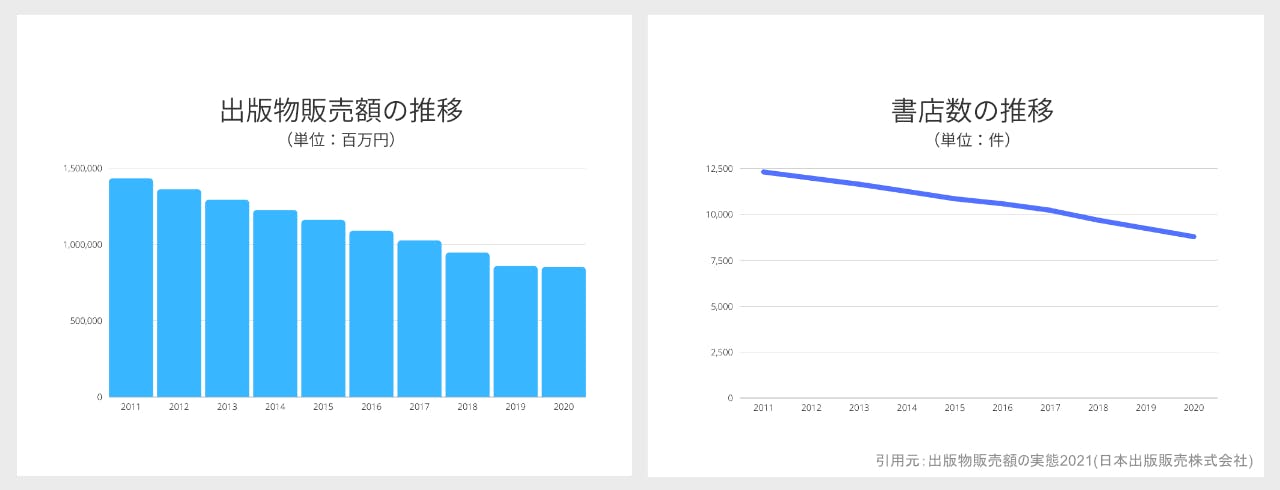Click the 12,500 y-axis label
1280x490 pixels.
719,169
